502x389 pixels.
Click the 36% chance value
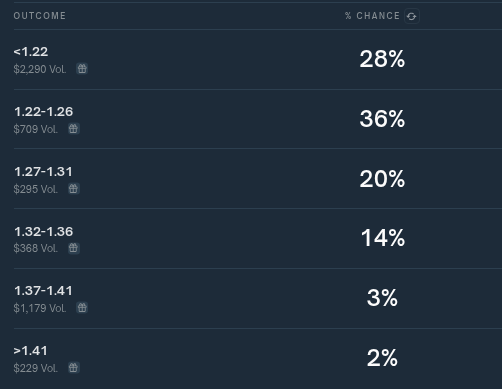tap(382, 119)
